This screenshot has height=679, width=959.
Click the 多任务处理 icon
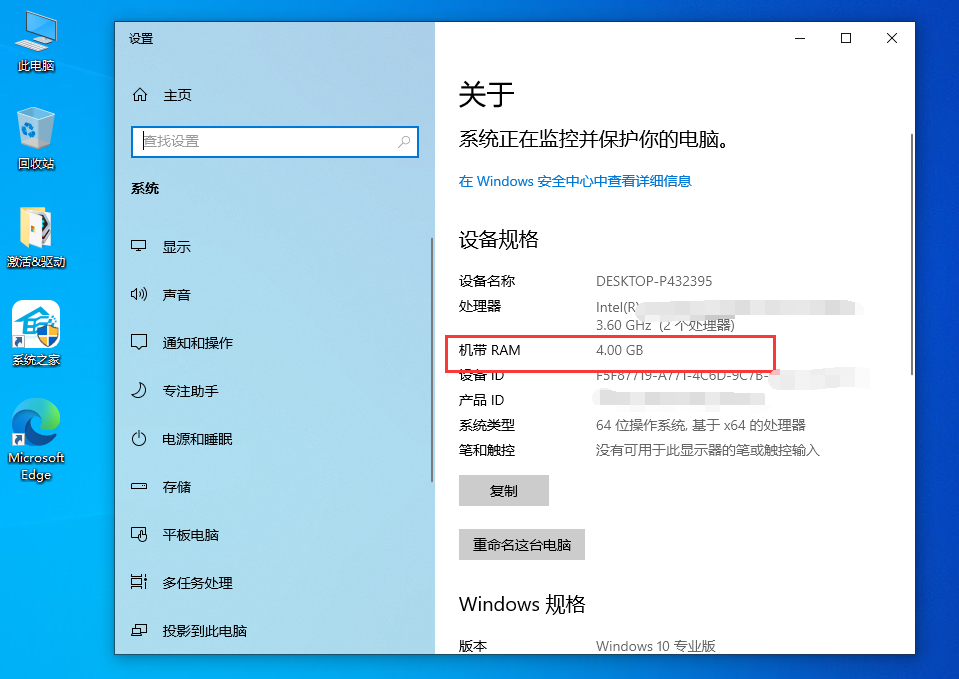click(139, 582)
